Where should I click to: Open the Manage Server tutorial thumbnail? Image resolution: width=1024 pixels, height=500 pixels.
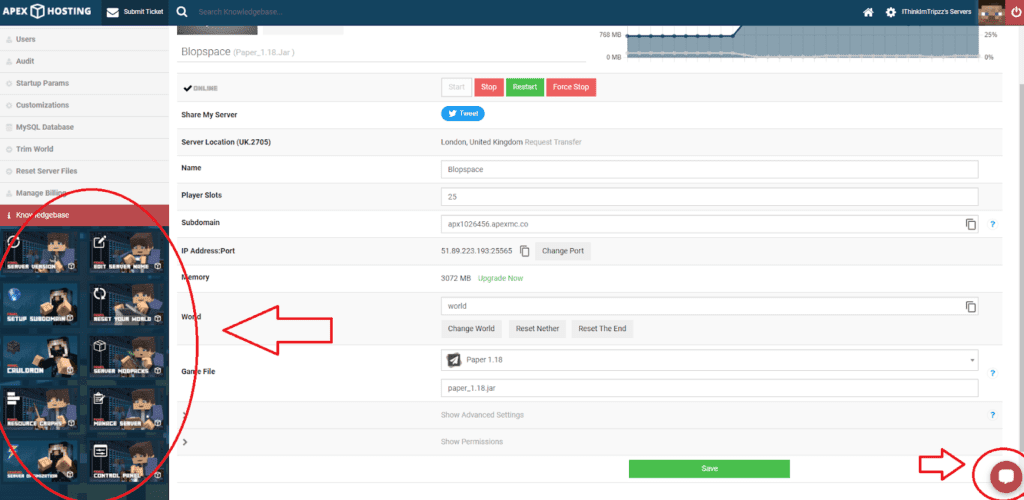pyautogui.click(x=127, y=409)
